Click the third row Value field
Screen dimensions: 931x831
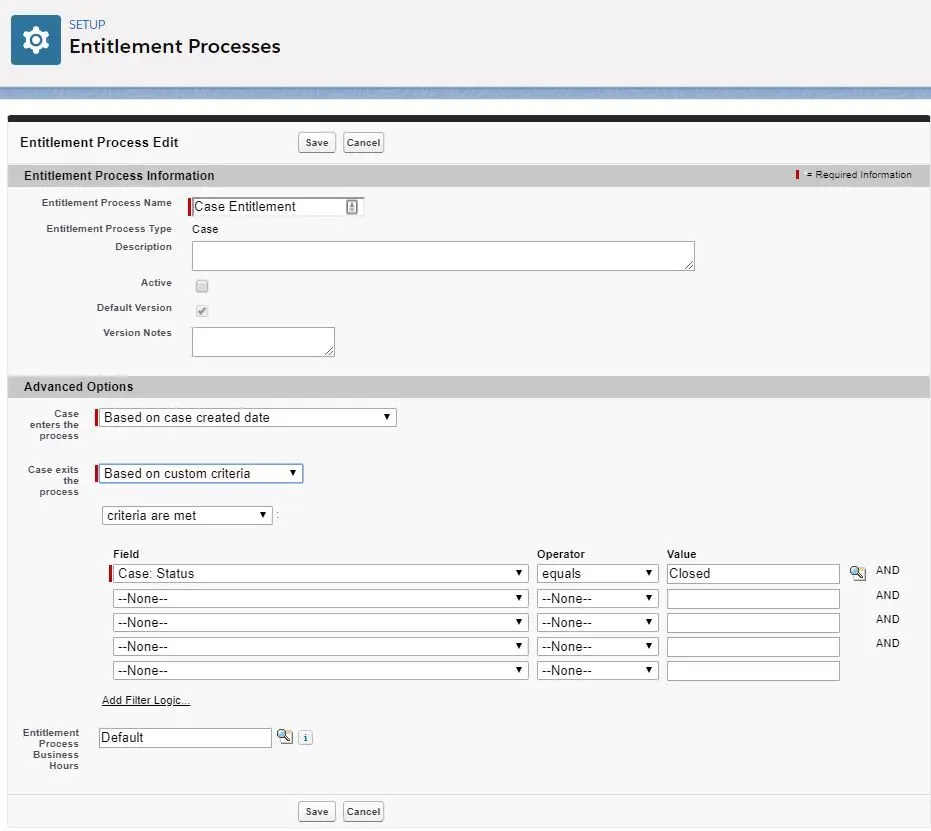click(x=753, y=623)
